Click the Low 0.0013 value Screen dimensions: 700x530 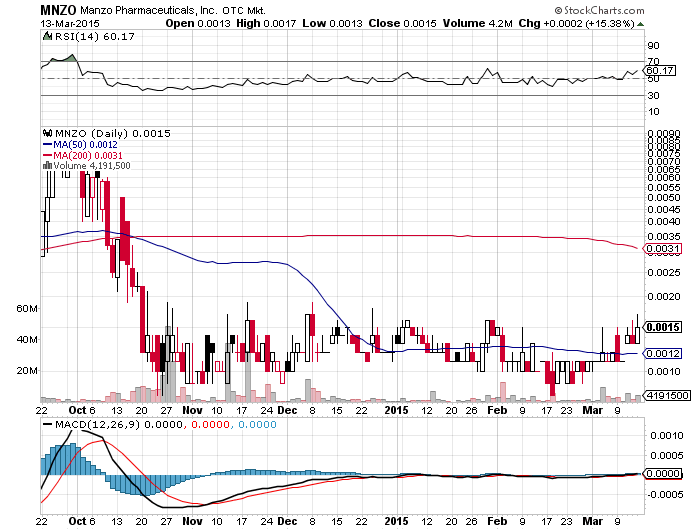332,23
